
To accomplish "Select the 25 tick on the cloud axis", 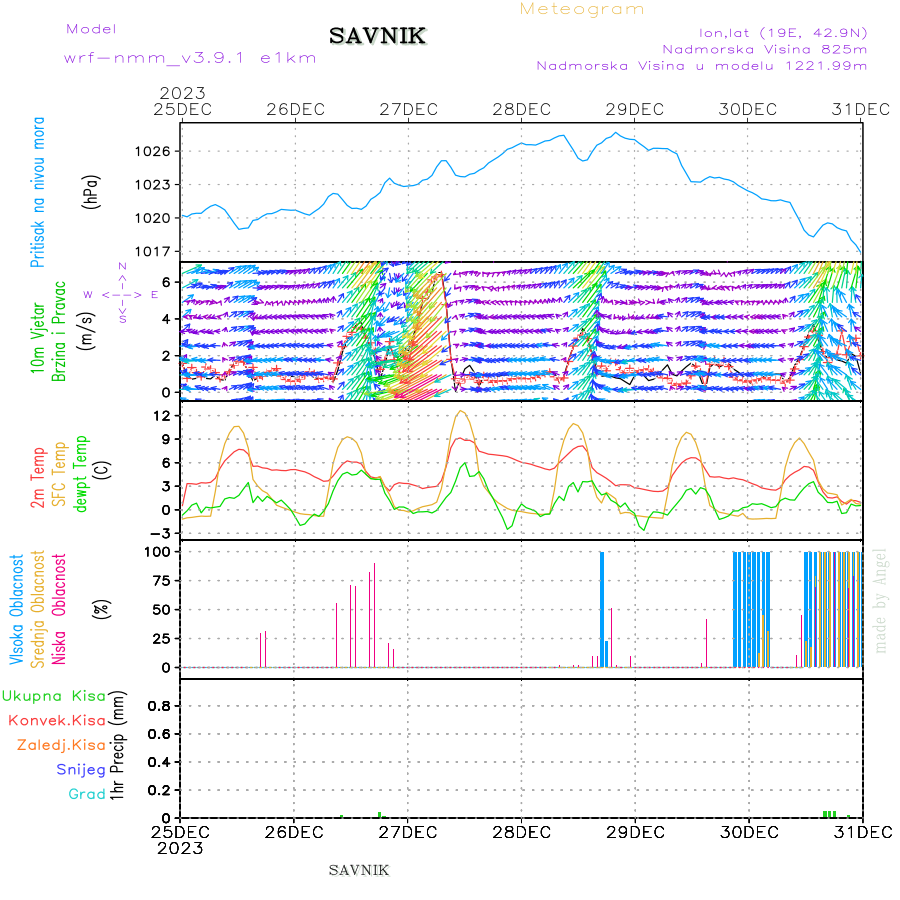I will (x=162, y=638).
